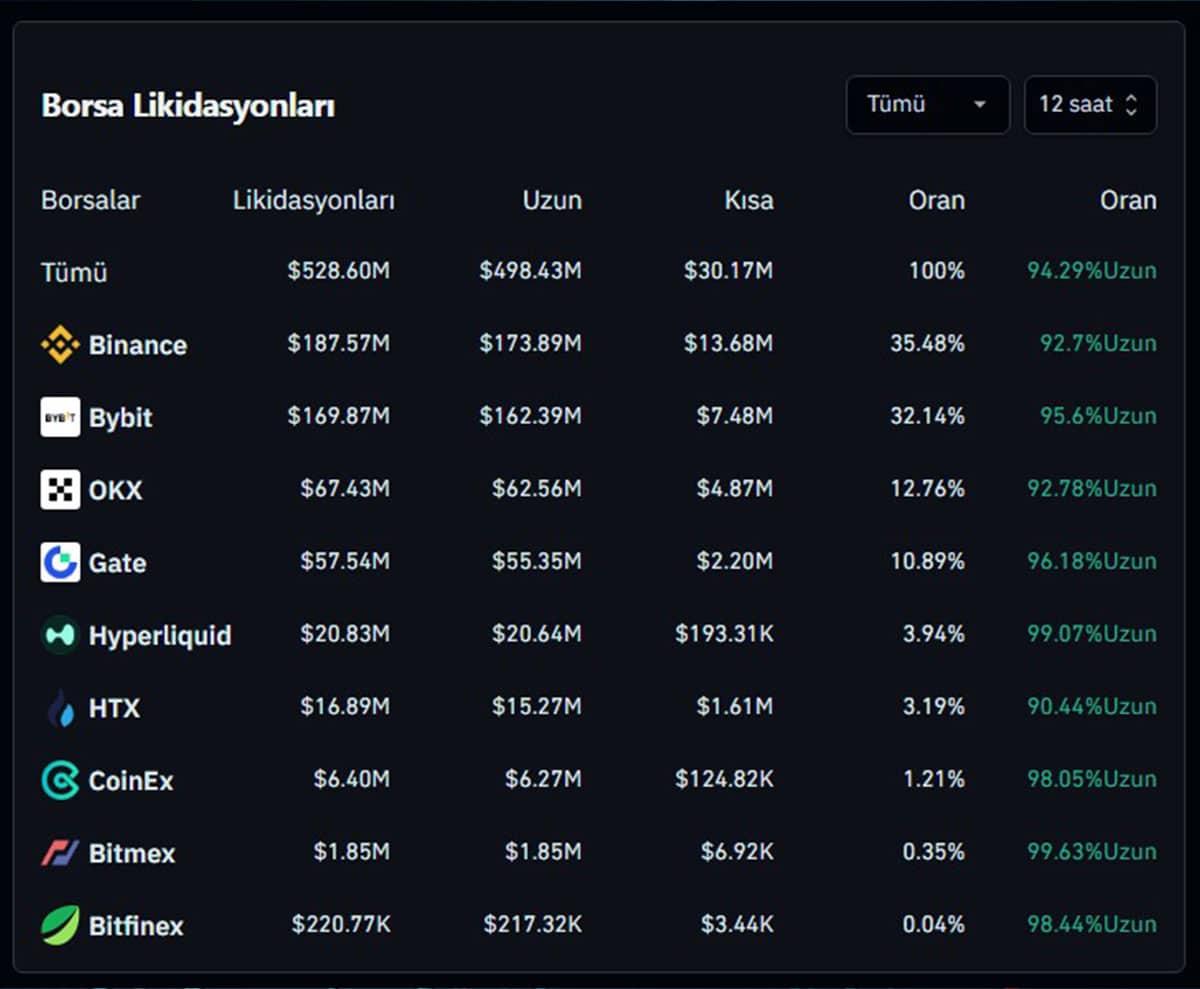Screen dimensions: 1200x989
Task: Click the Hyperliquid logo icon
Action: click(60, 635)
